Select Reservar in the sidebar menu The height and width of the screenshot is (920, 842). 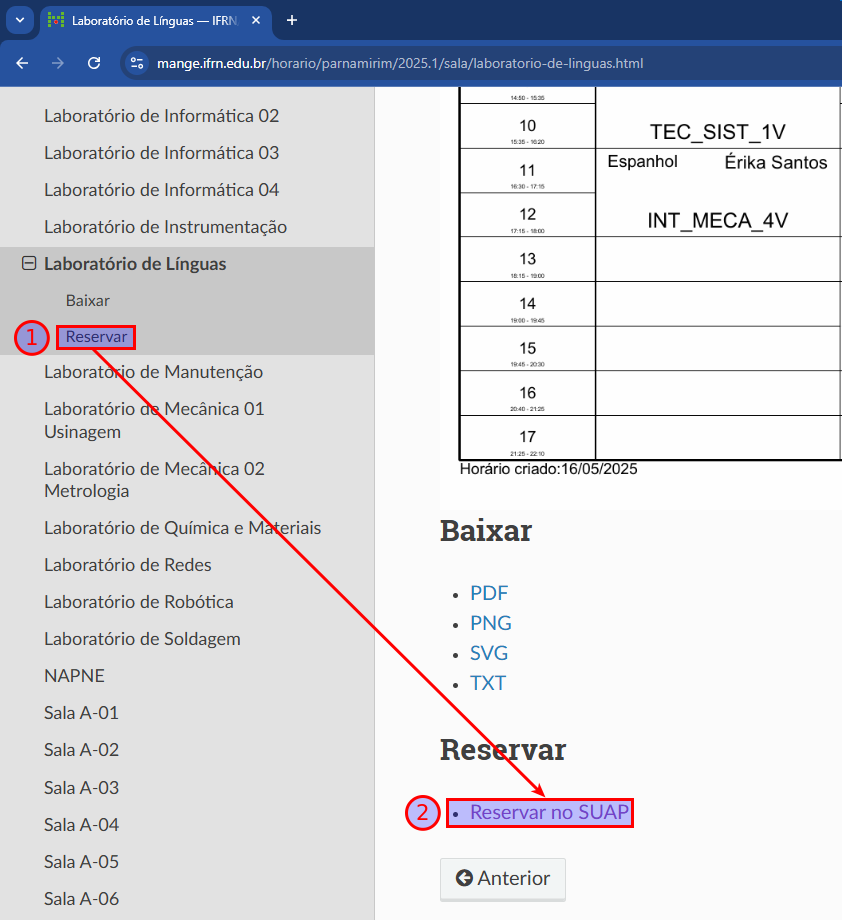click(x=95, y=337)
